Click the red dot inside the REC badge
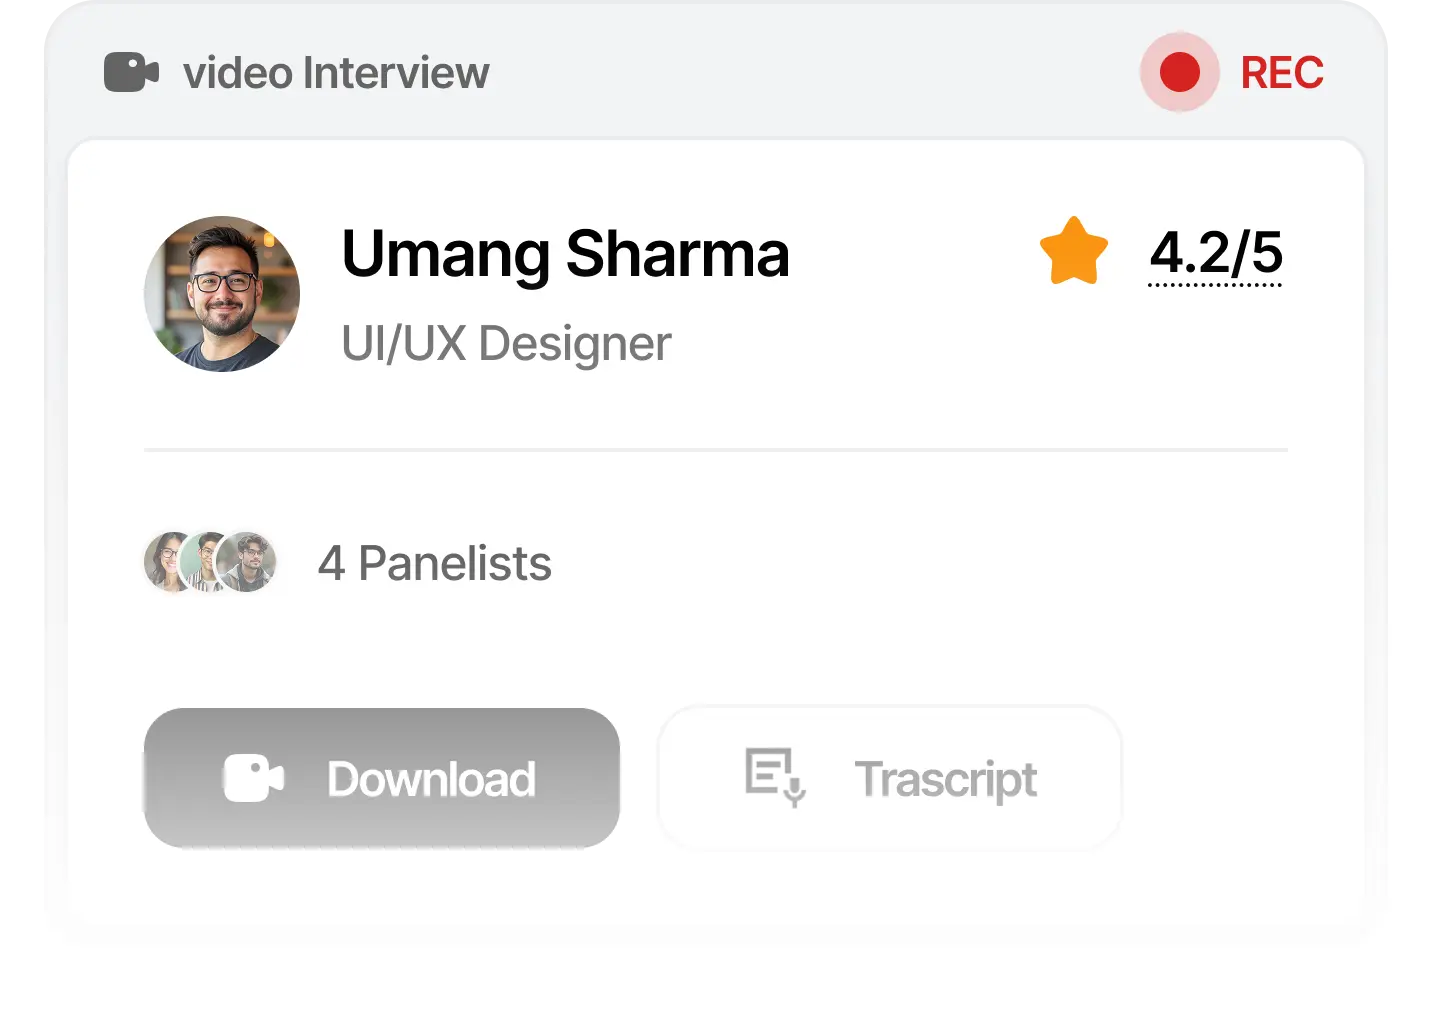This screenshot has height=1024, width=1436. pyautogui.click(x=1180, y=72)
